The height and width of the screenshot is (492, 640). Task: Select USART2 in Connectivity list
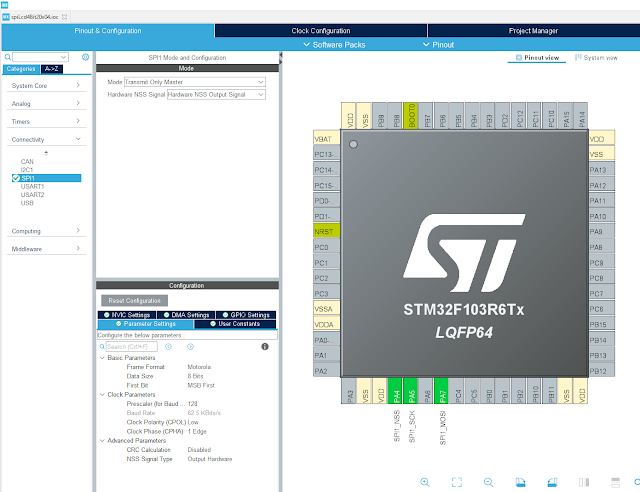tap(32, 194)
